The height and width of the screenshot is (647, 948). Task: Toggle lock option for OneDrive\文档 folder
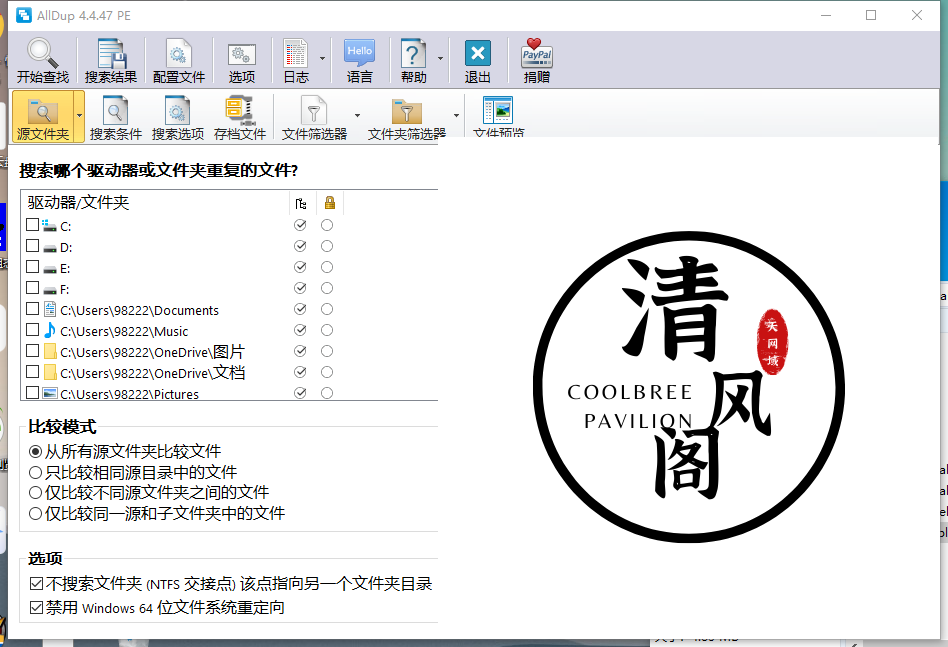pyautogui.click(x=327, y=372)
